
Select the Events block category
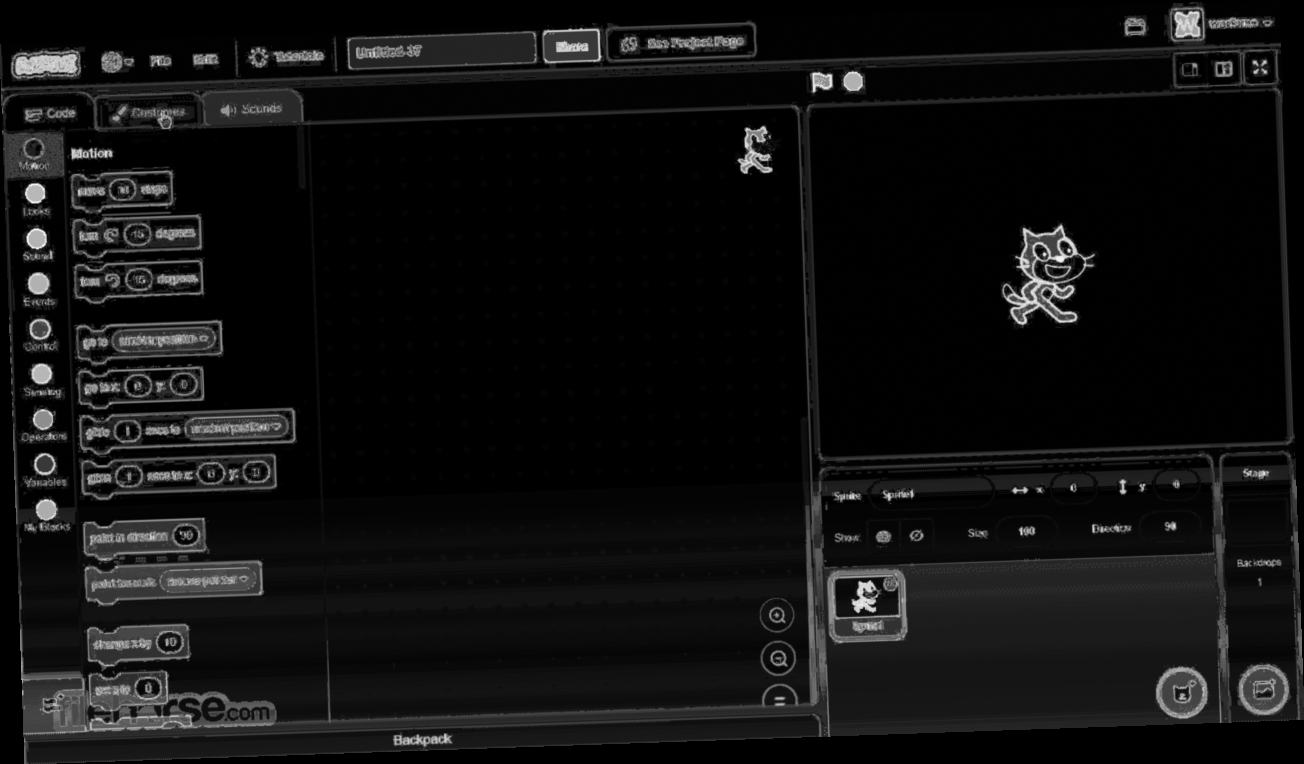(x=38, y=289)
